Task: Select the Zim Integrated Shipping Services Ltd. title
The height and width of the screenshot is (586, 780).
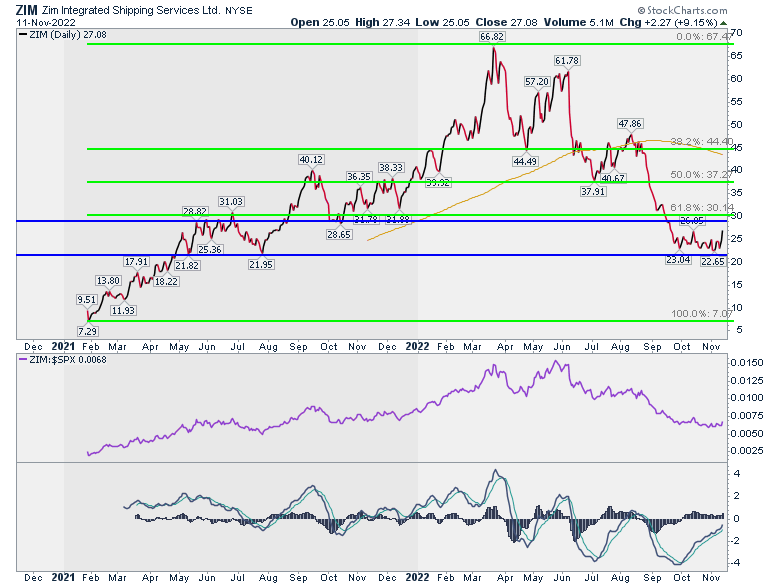Action: [x=131, y=10]
